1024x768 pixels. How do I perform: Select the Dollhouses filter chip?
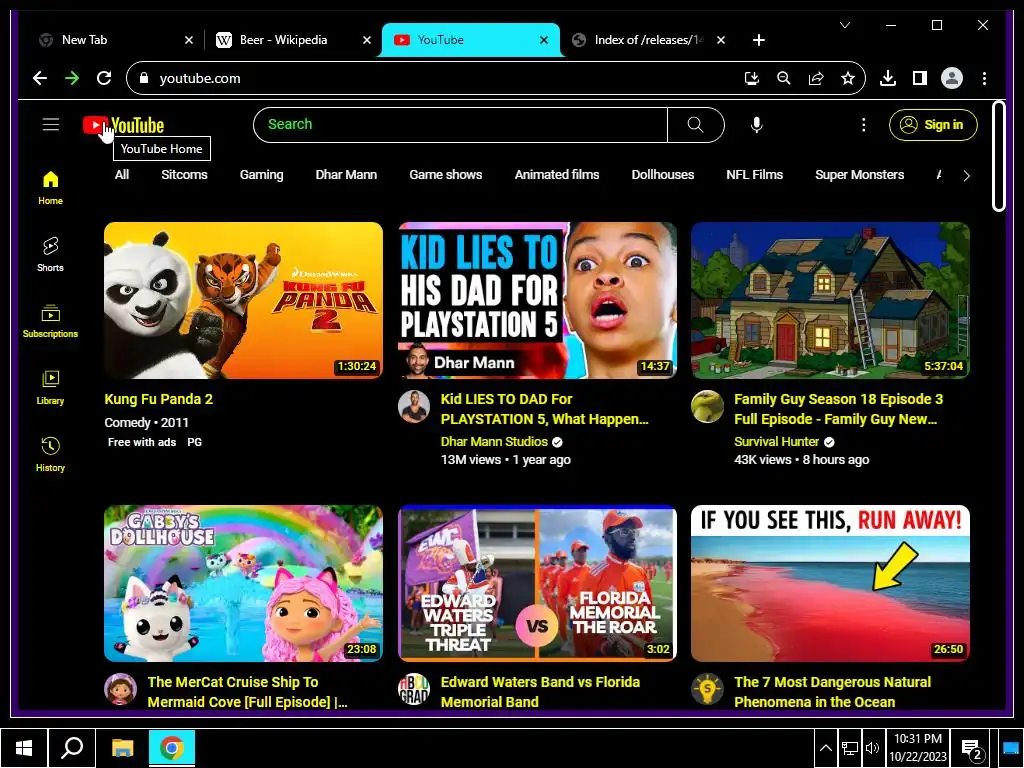663,174
